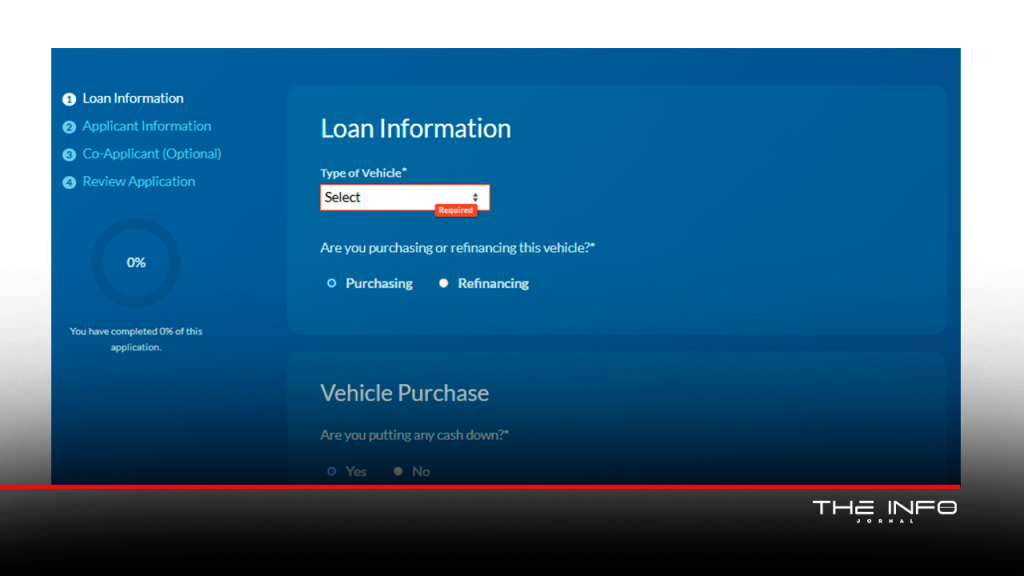Jump to Co-Applicant (Optional) step
The width and height of the screenshot is (1024, 576).
pos(152,155)
